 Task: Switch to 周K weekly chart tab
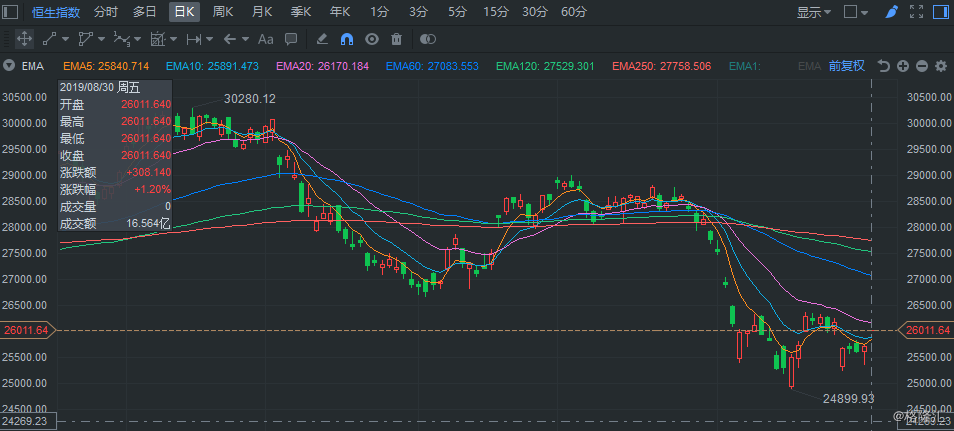point(223,13)
